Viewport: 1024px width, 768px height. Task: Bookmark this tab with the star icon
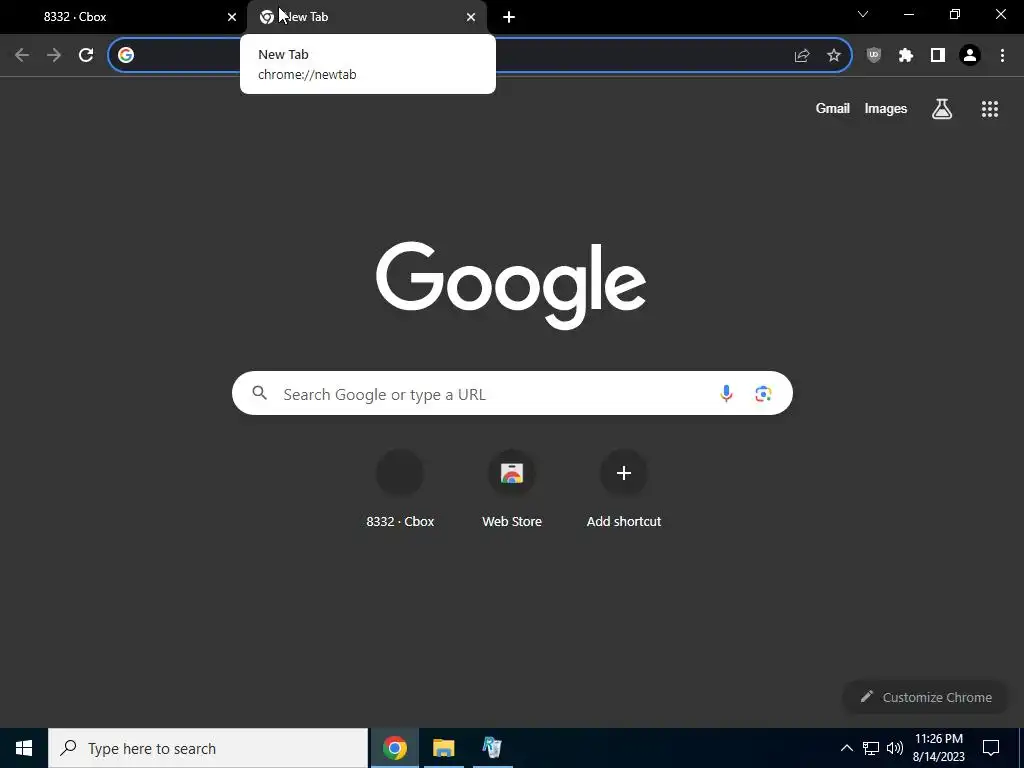[834, 56]
